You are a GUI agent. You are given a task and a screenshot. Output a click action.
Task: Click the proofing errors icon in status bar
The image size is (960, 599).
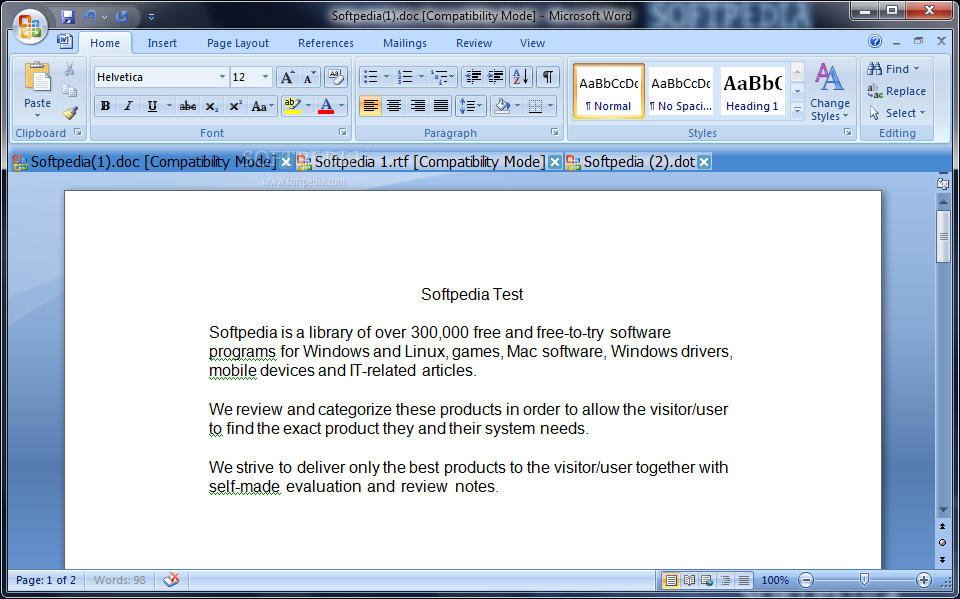tap(171, 579)
